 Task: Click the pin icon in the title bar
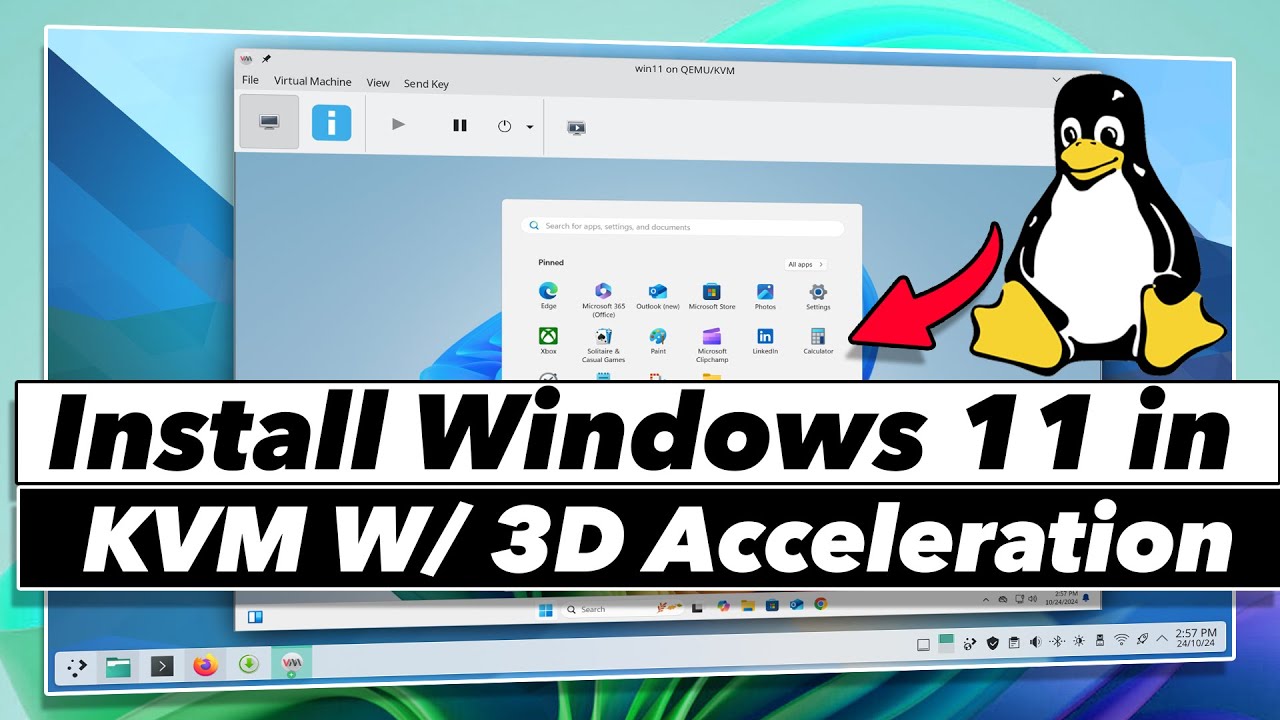tap(266, 60)
